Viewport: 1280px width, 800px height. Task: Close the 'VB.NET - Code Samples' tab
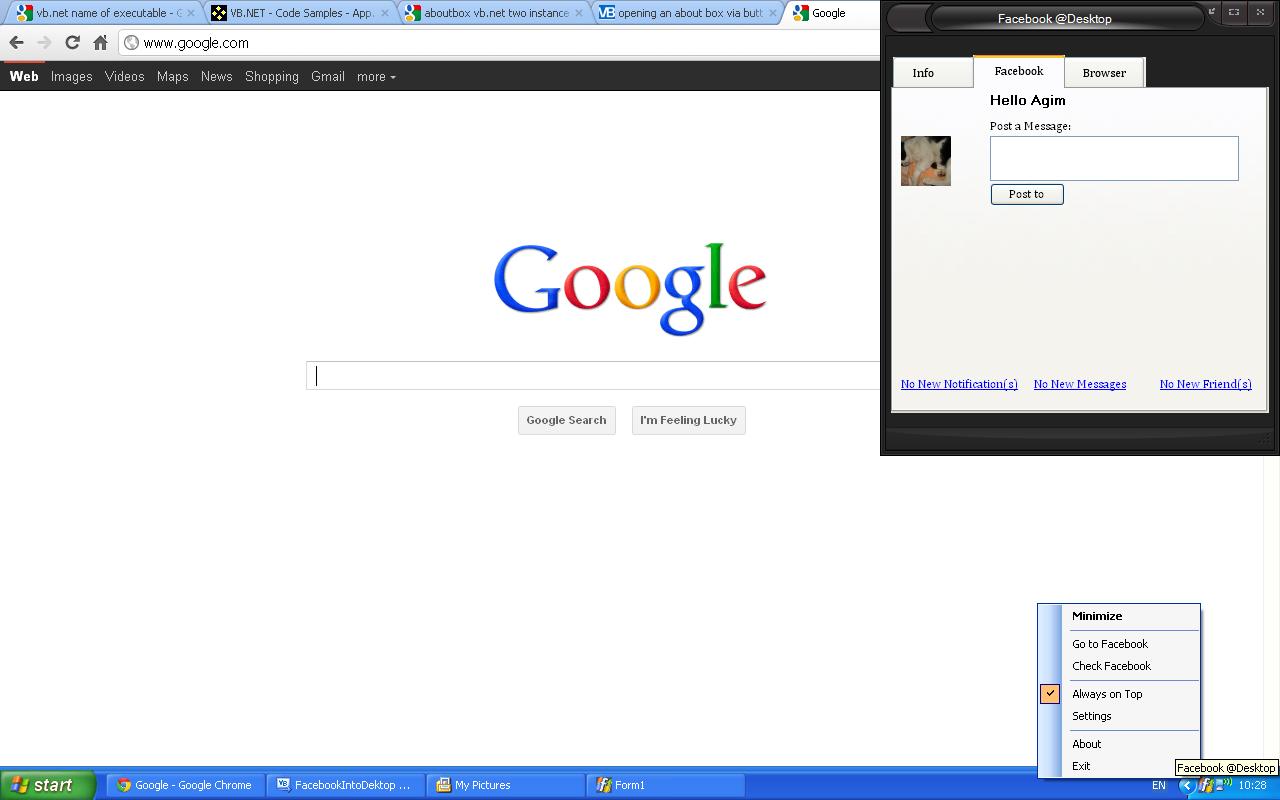385,13
